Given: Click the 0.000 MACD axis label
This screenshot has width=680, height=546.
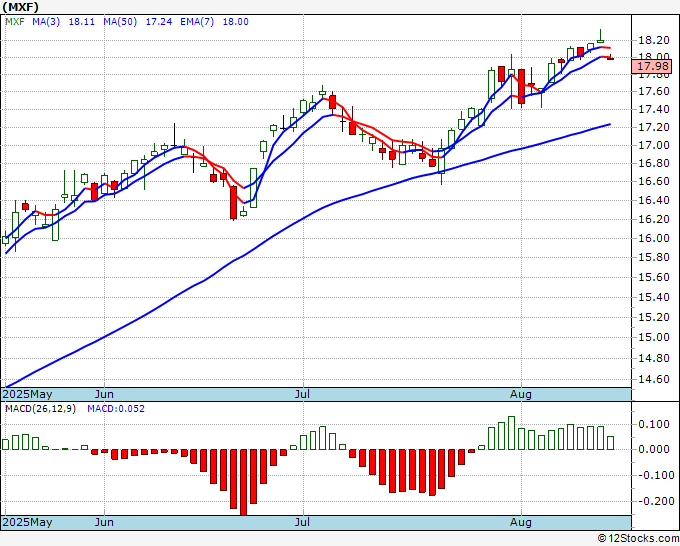Looking at the screenshot, I should click(654, 449).
